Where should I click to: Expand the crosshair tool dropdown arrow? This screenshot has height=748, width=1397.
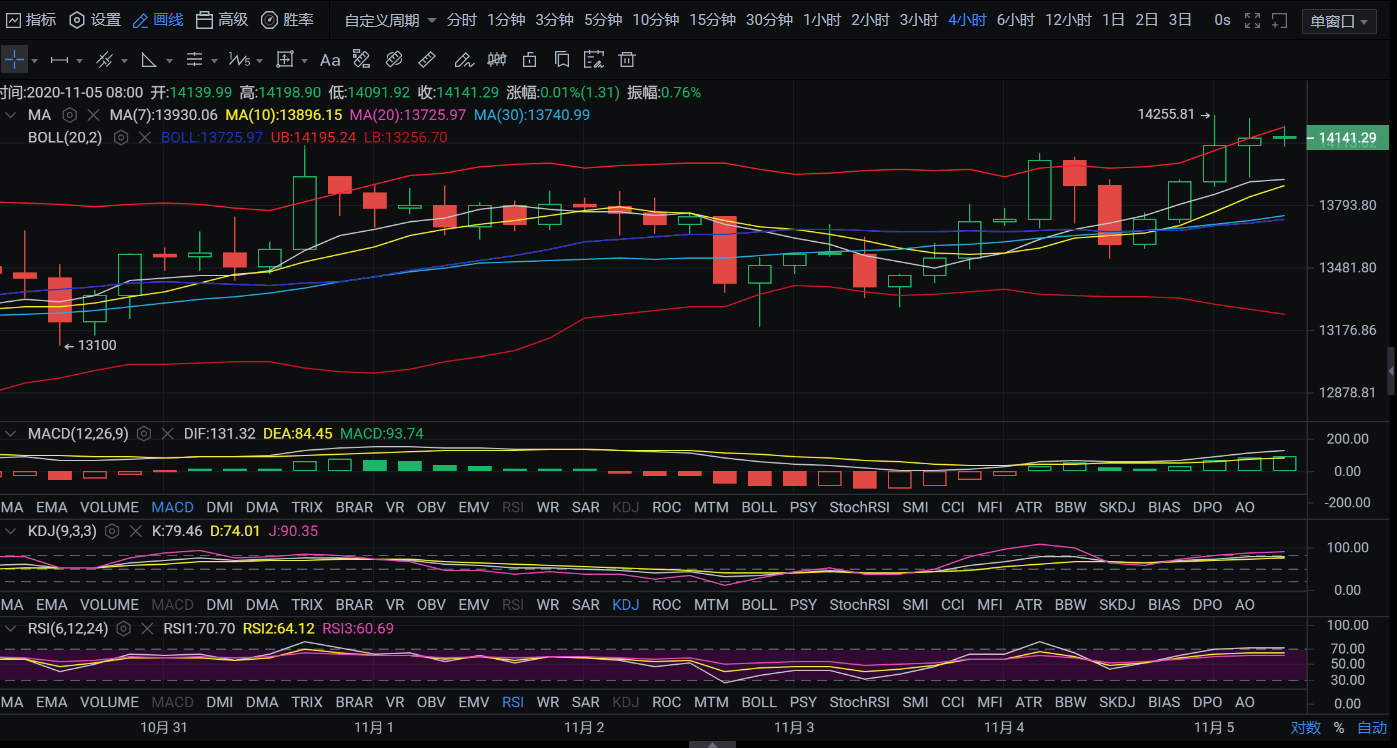pos(35,61)
